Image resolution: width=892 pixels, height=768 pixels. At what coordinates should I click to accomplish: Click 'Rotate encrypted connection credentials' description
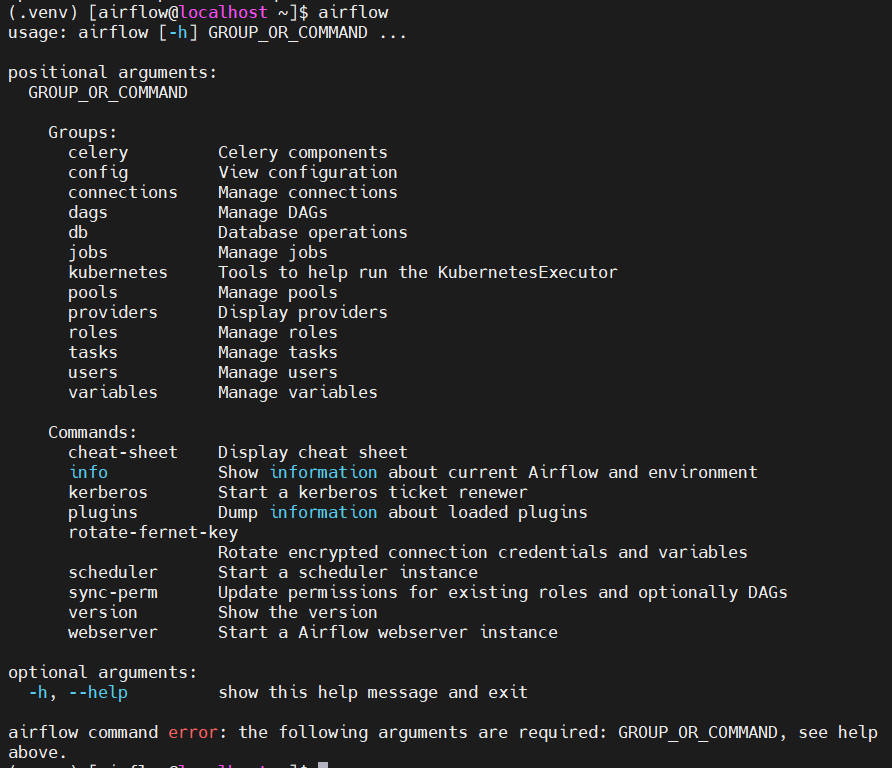pos(412,553)
